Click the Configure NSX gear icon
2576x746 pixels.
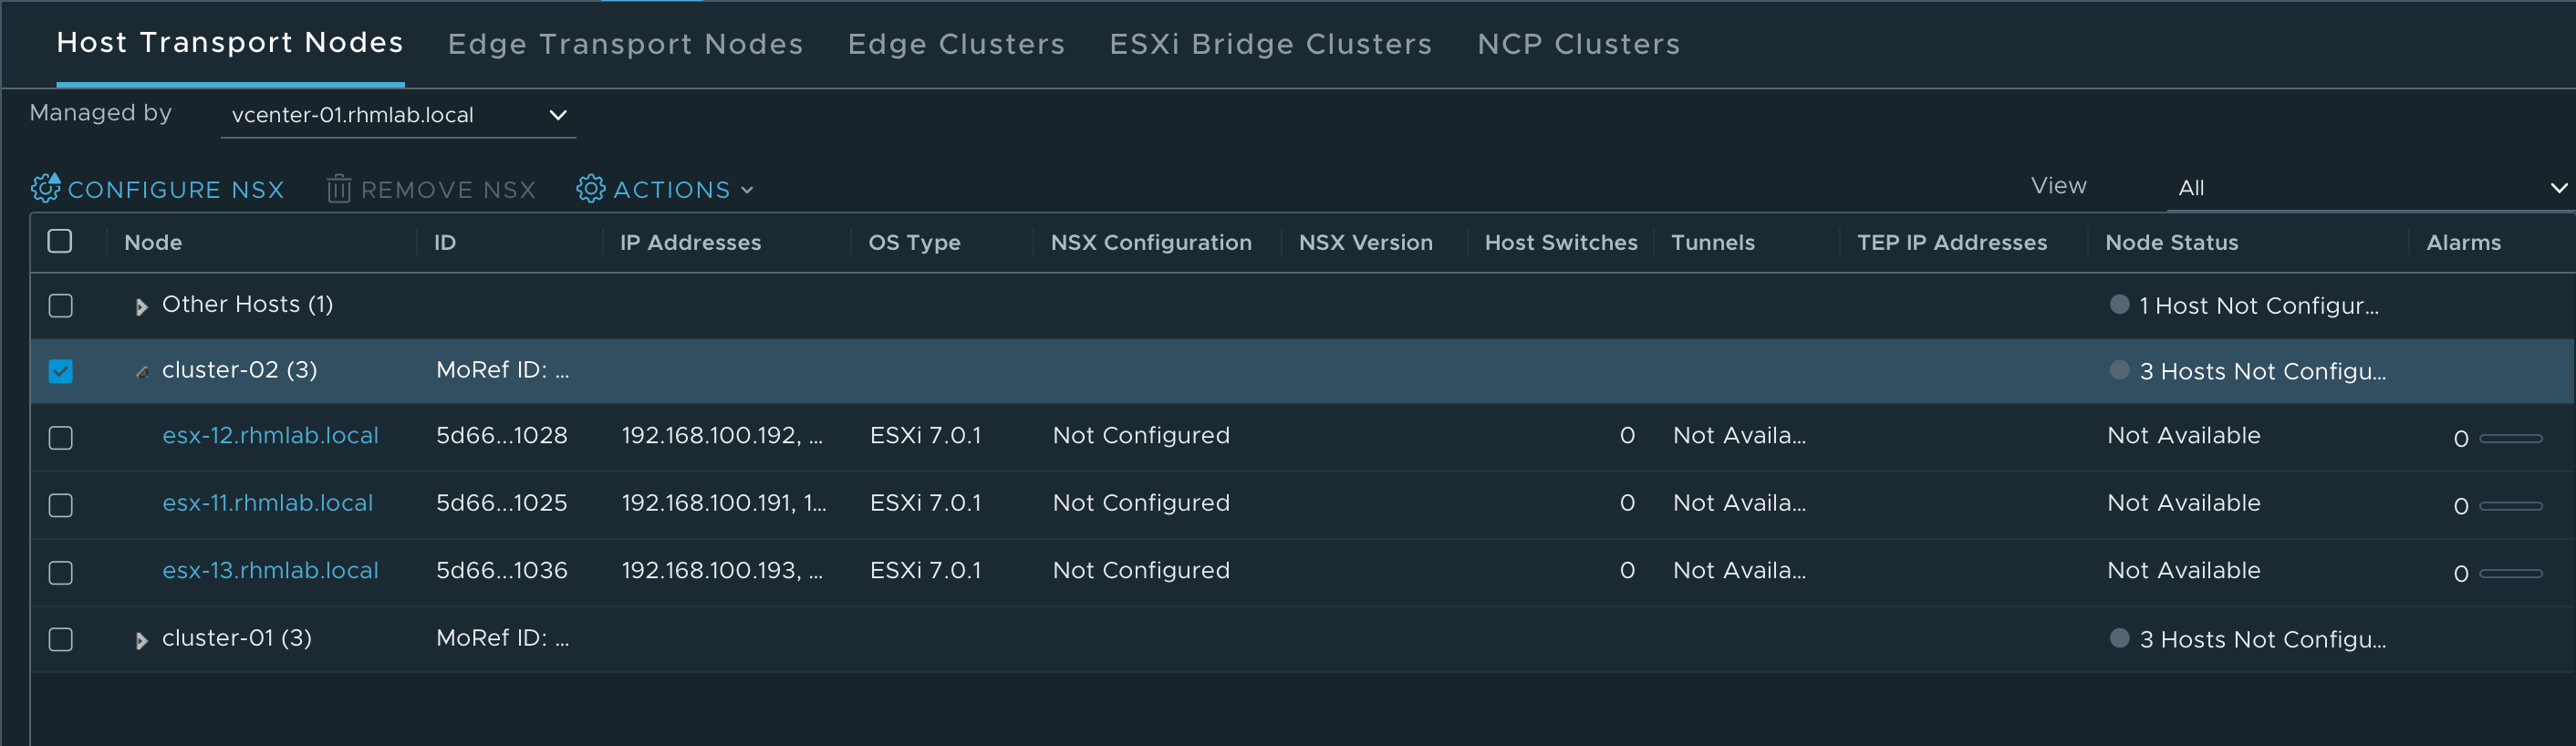tap(46, 188)
